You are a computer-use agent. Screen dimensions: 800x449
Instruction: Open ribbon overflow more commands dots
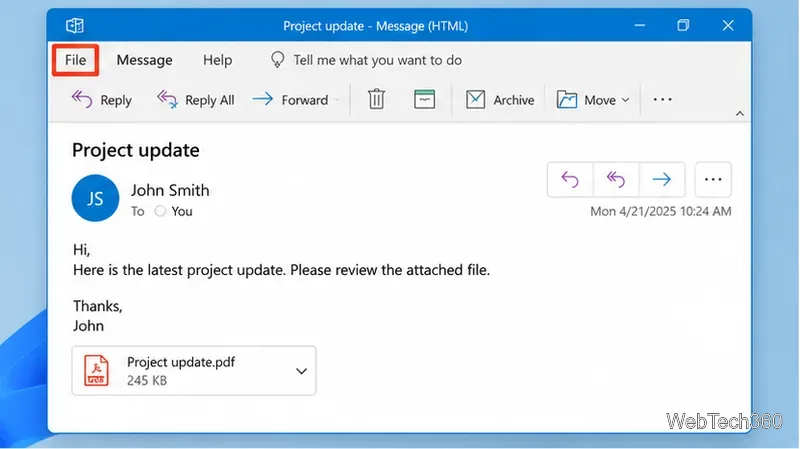[662, 99]
